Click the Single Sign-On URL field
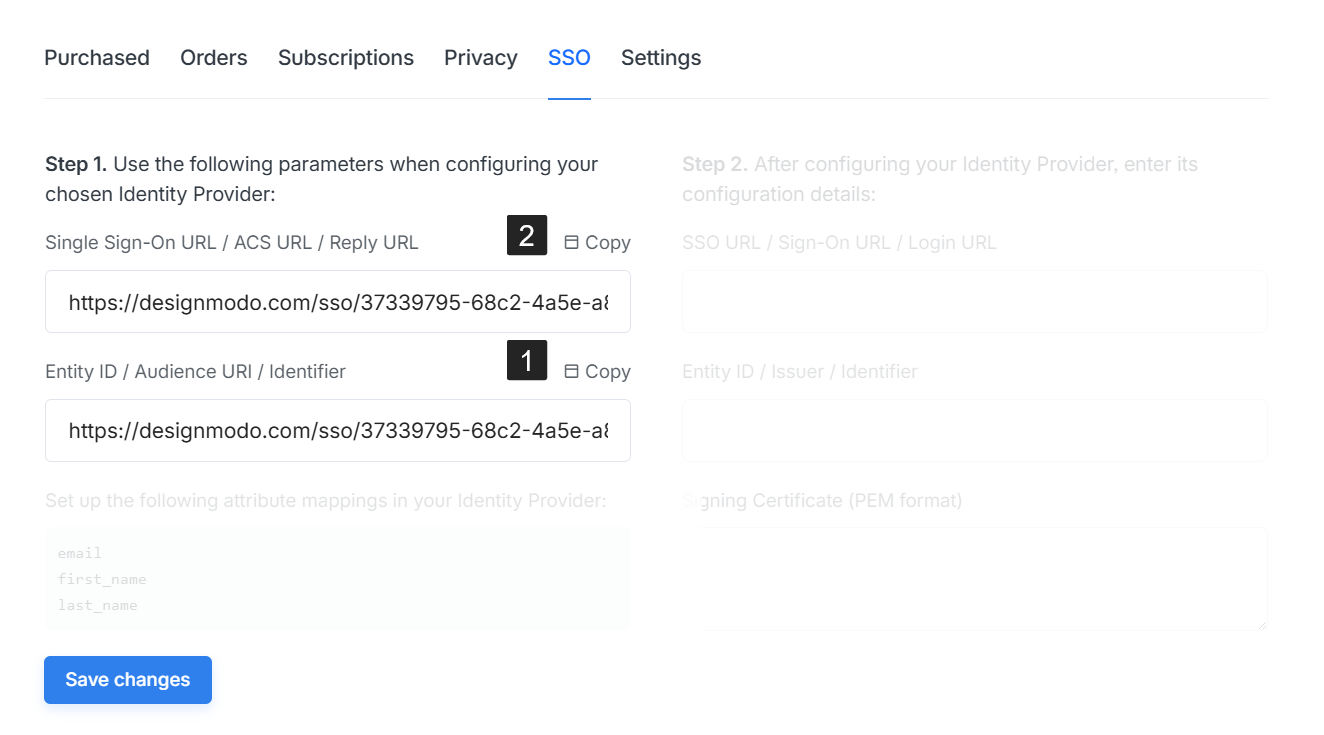The image size is (1324, 735). coord(338,302)
